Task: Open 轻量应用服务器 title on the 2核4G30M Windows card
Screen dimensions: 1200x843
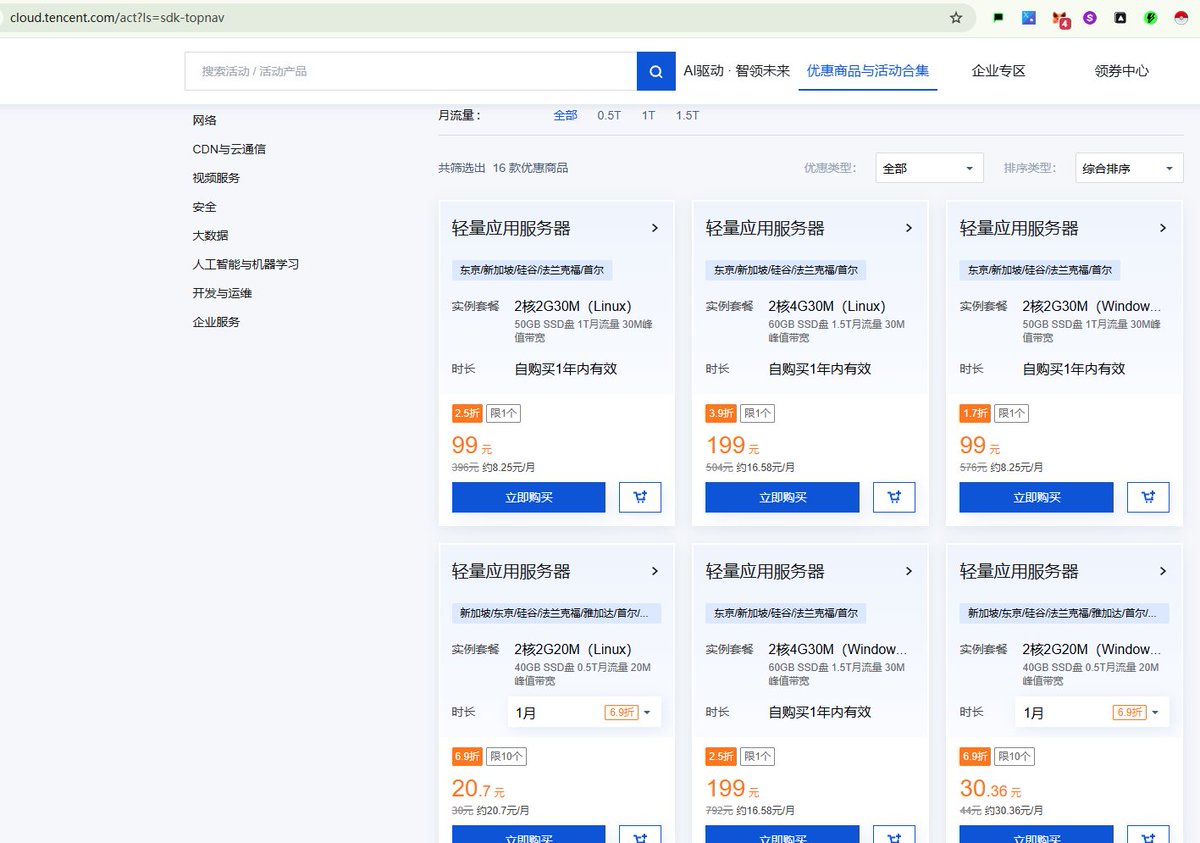Action: tap(765, 572)
